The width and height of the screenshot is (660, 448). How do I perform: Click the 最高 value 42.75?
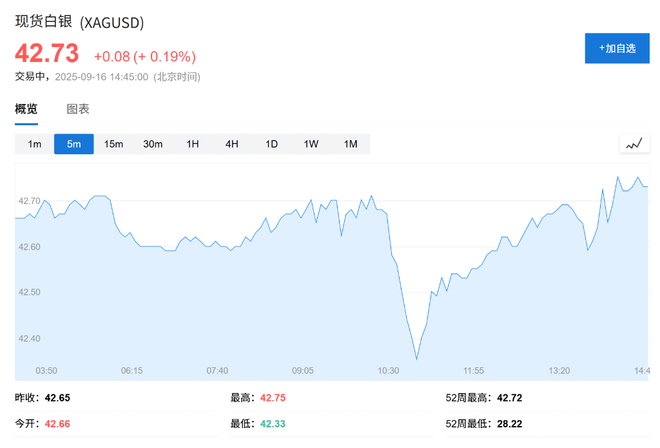pos(273,398)
